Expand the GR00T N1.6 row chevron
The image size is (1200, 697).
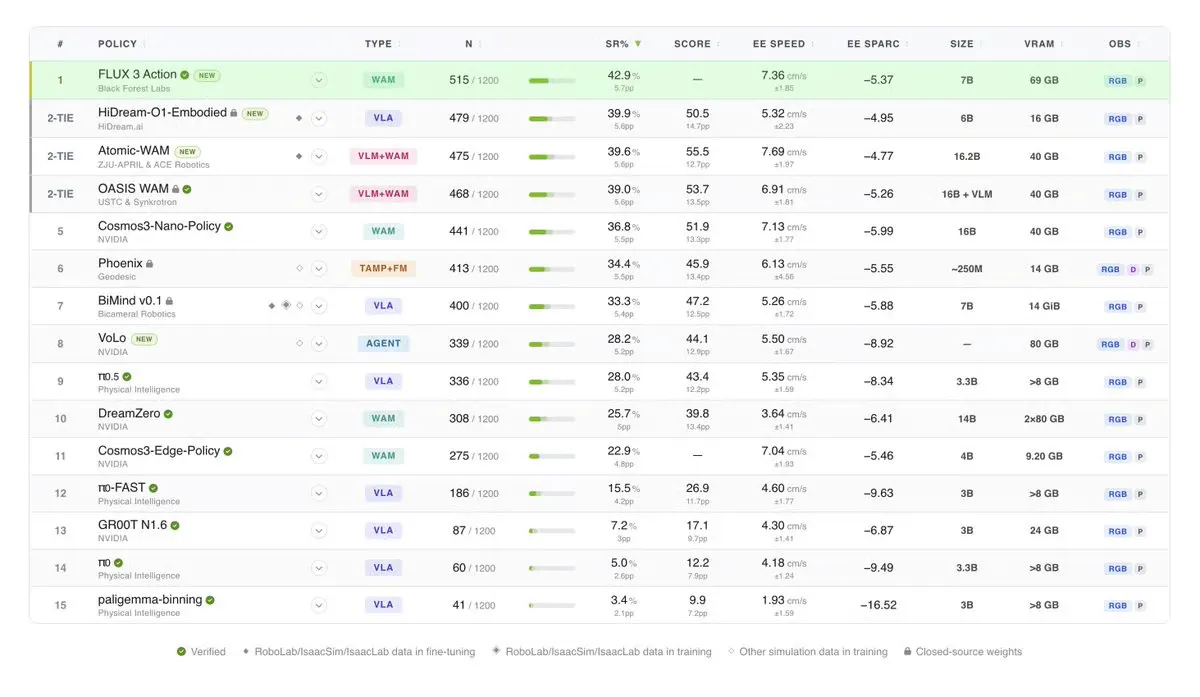tap(319, 530)
